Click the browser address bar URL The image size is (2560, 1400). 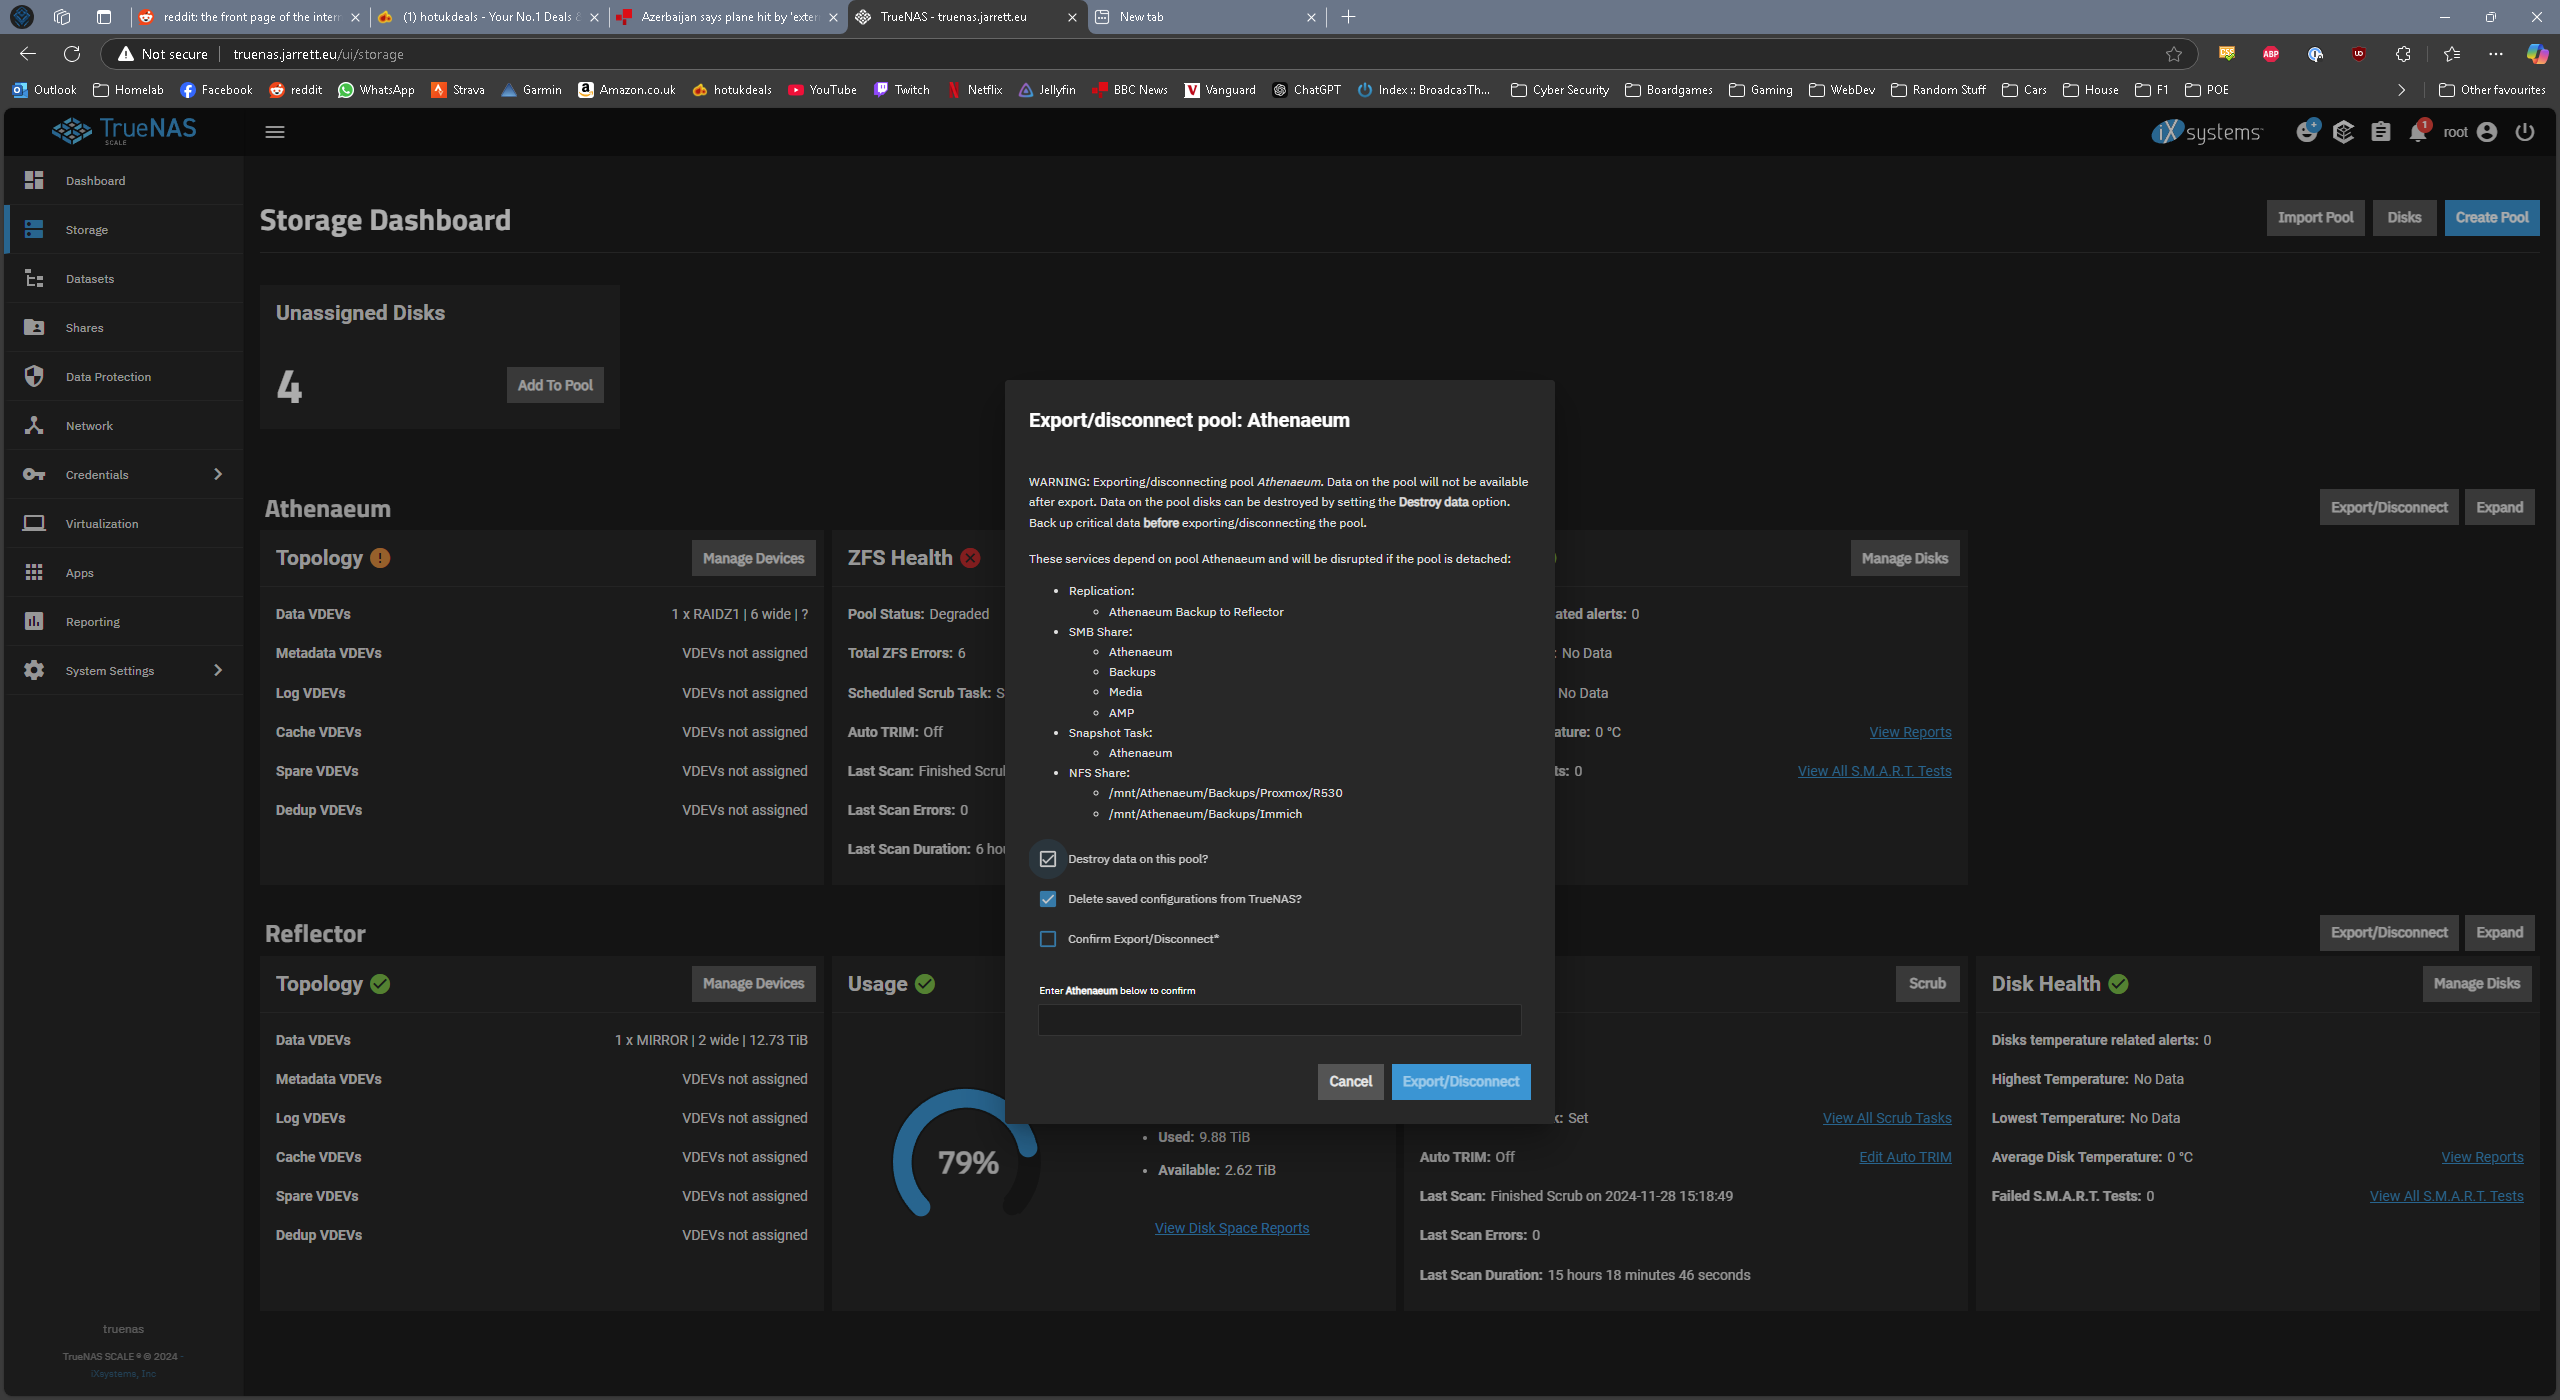point(319,54)
